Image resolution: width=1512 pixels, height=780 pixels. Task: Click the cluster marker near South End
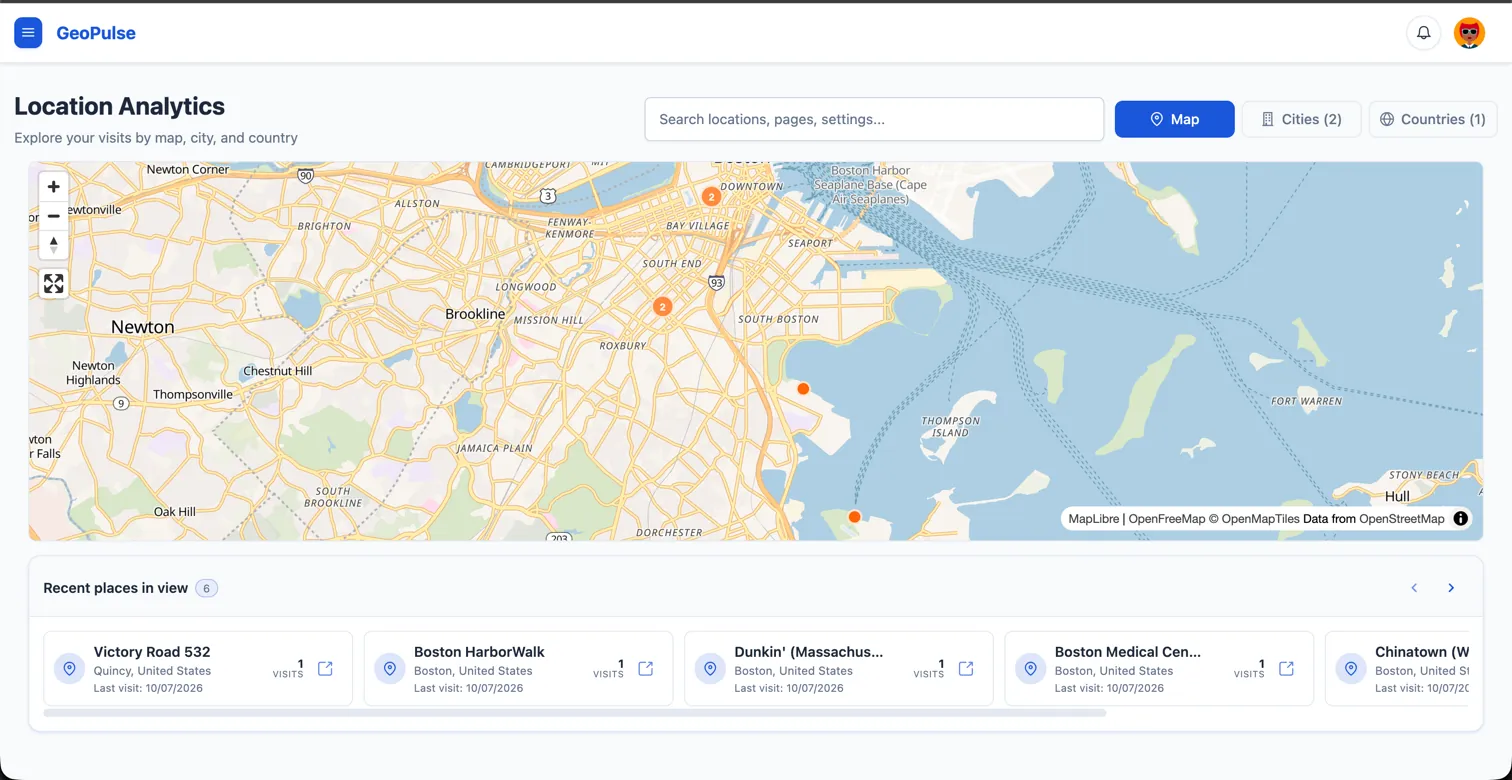point(662,306)
